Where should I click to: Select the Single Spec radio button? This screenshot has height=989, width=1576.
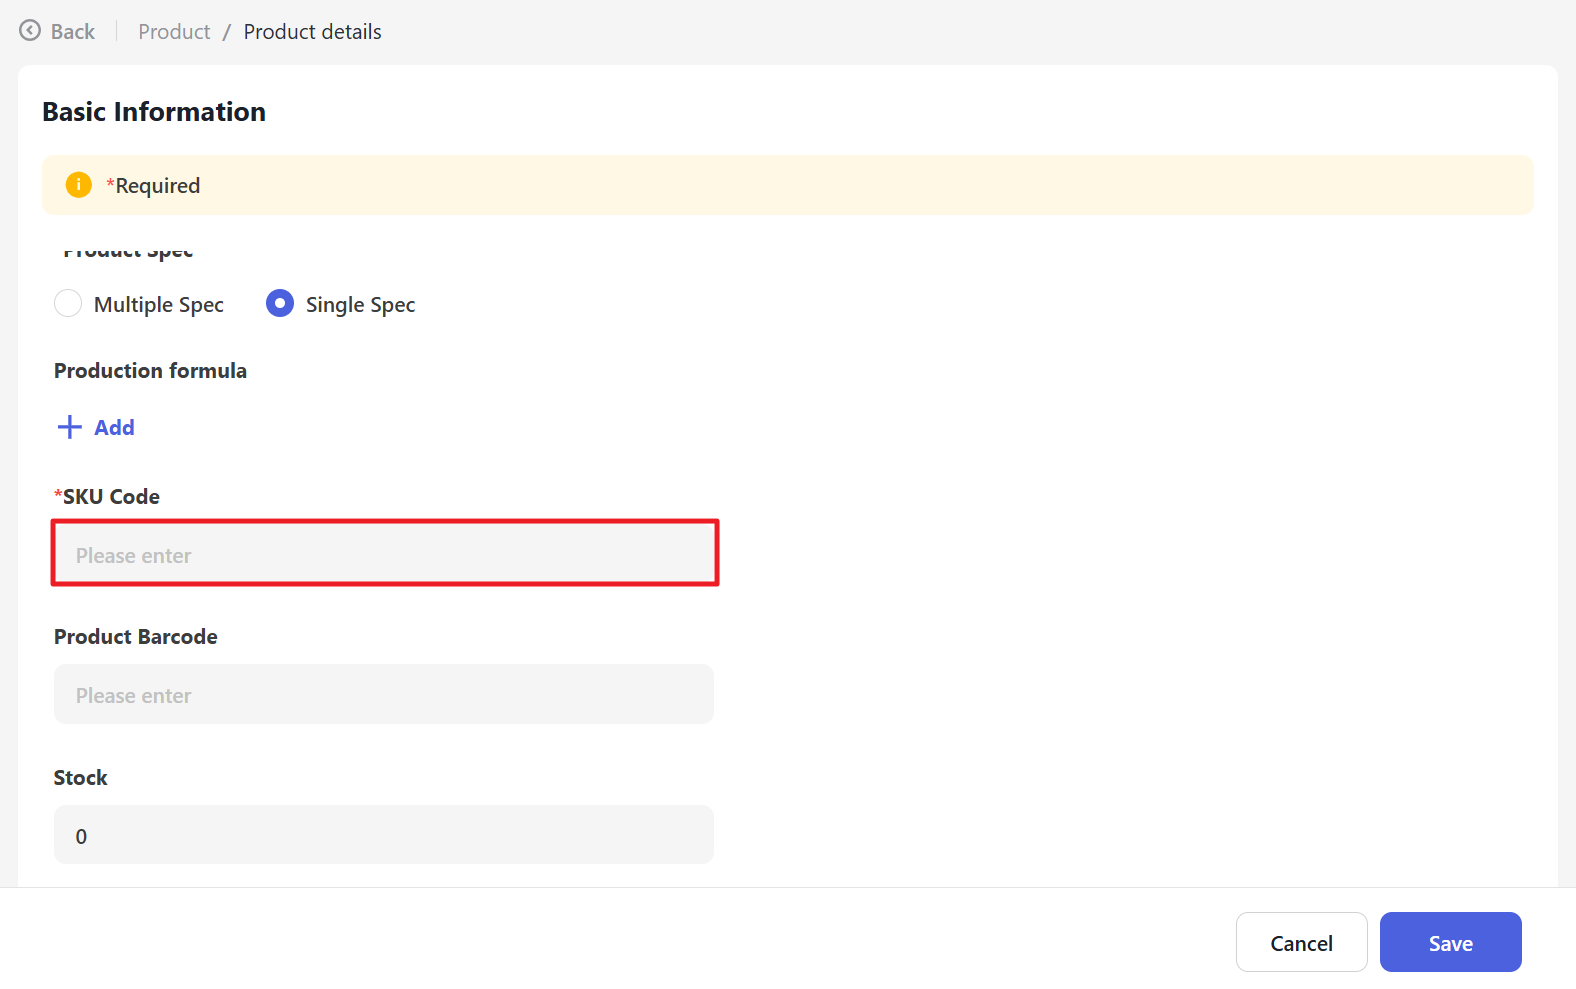click(x=280, y=304)
